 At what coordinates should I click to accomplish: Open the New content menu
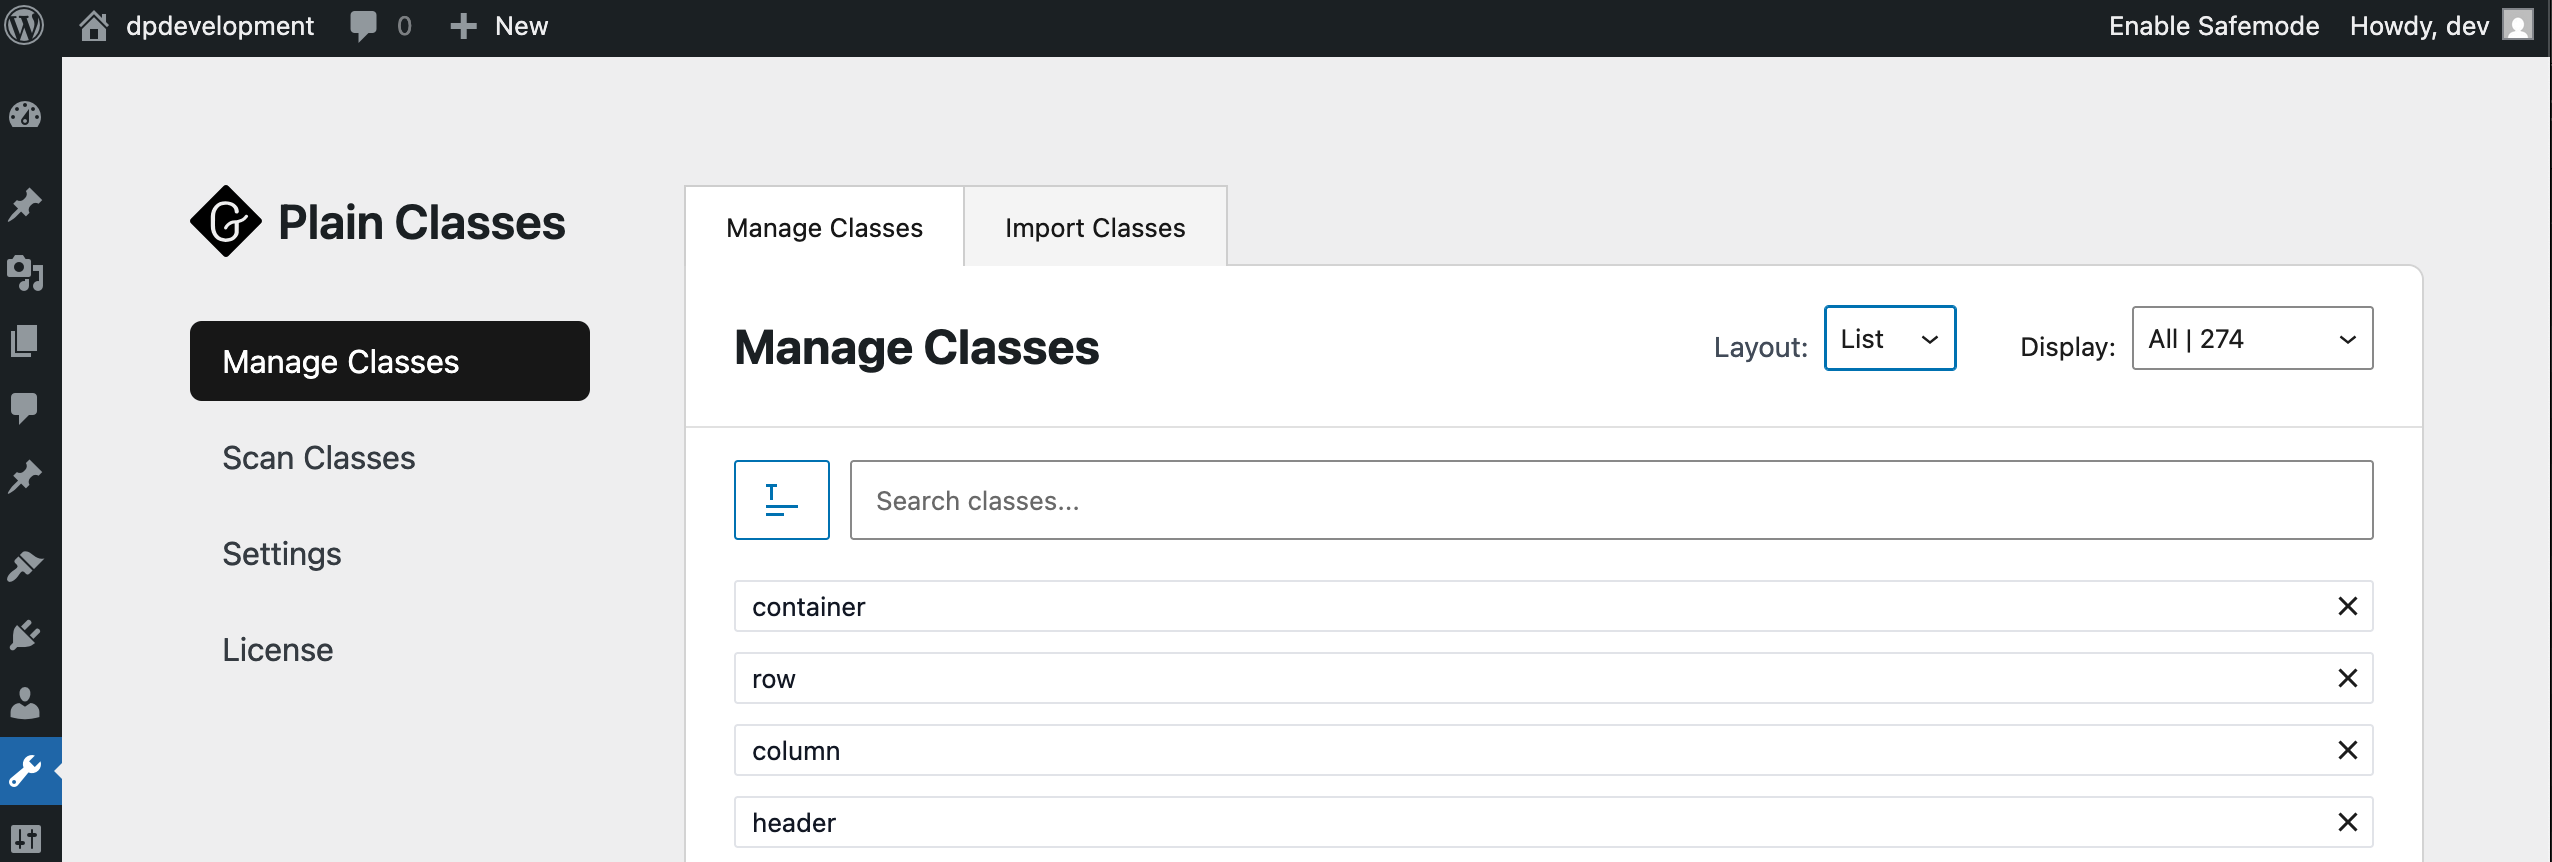(x=499, y=26)
